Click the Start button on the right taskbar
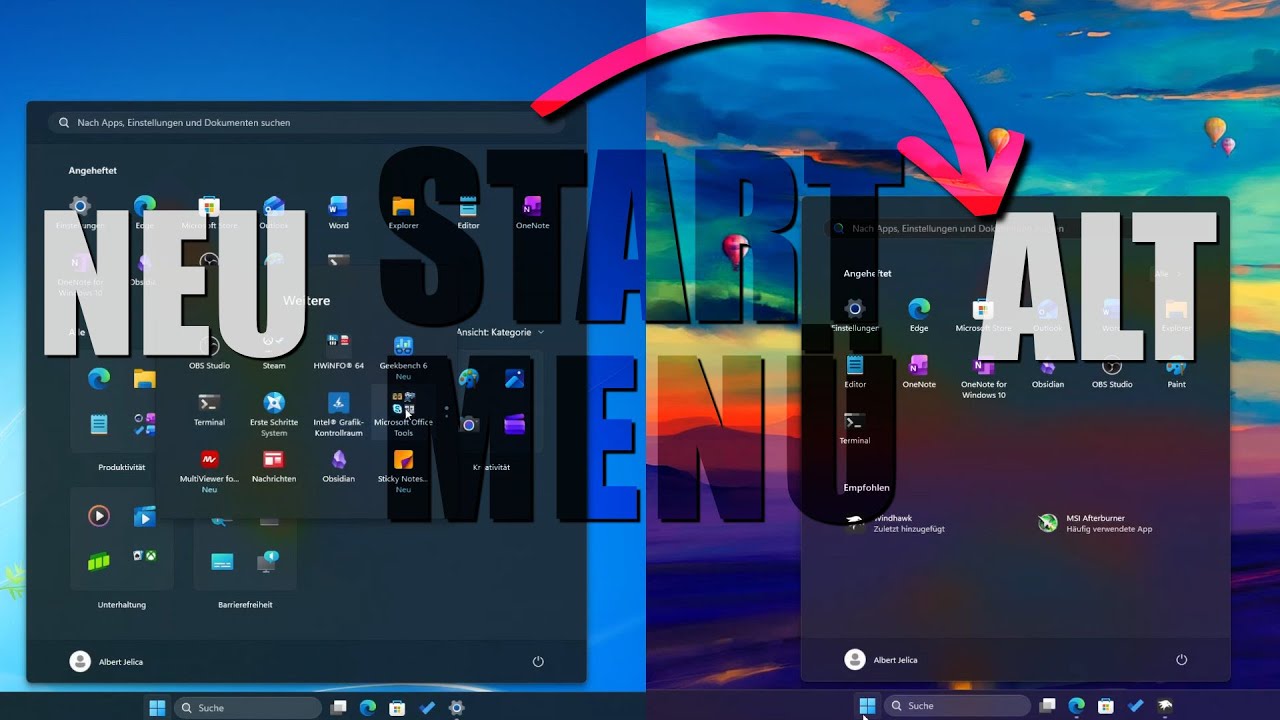 click(867, 706)
